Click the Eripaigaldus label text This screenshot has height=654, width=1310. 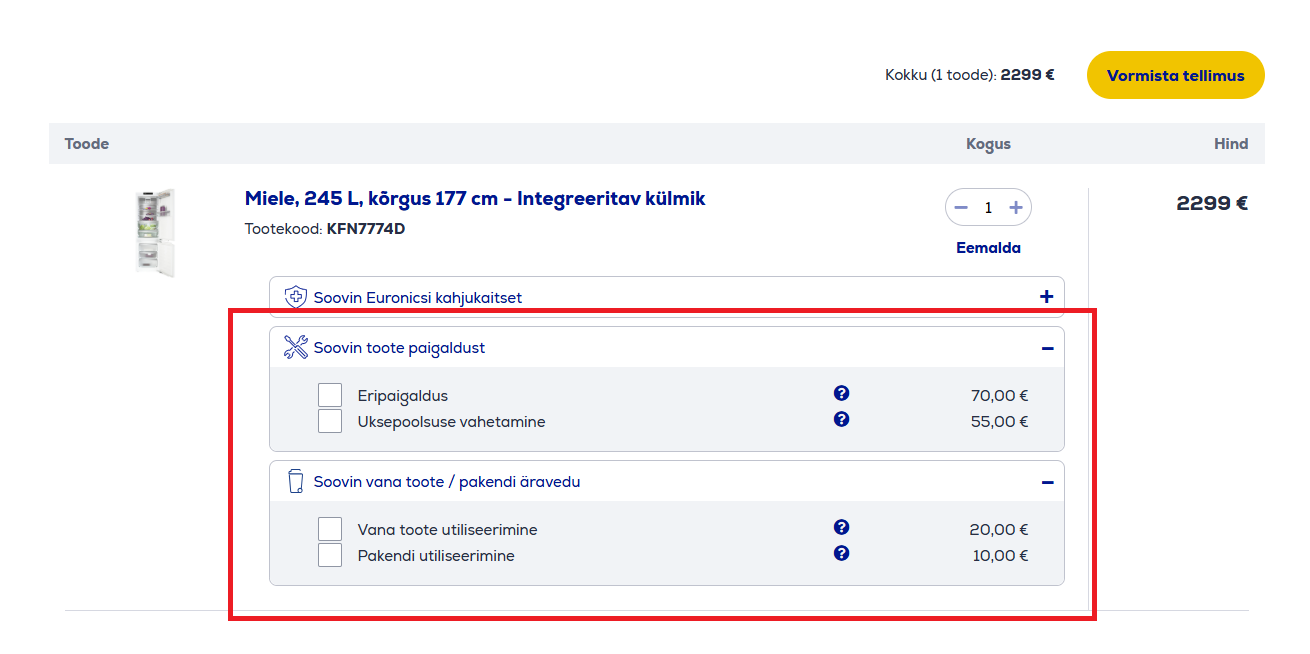tap(403, 396)
